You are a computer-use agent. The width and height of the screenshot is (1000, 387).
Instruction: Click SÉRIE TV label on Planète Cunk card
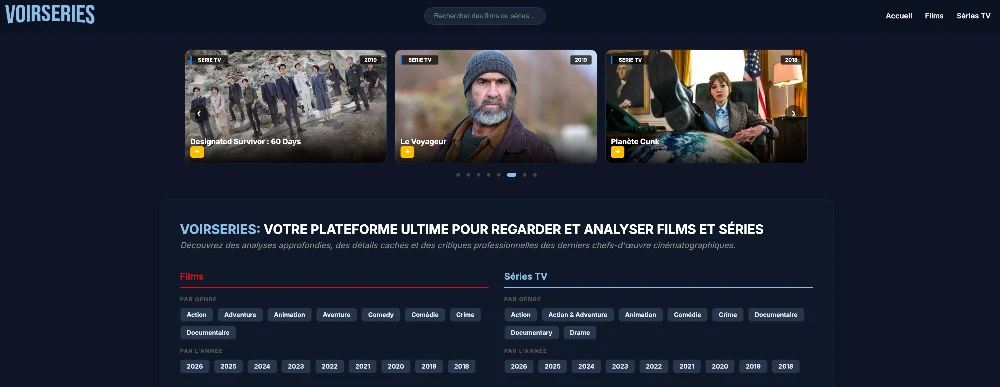629,60
